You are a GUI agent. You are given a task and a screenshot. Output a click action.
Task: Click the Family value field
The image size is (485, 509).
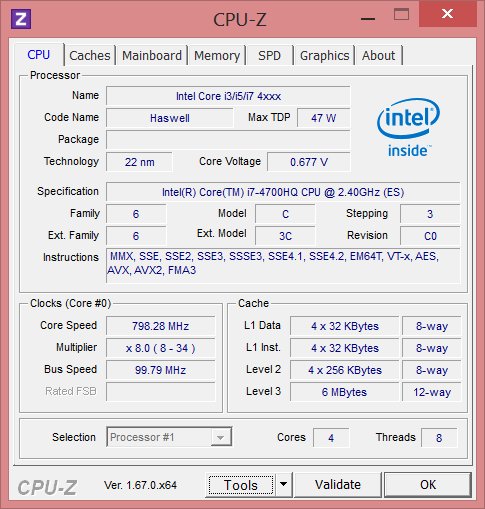[136, 214]
